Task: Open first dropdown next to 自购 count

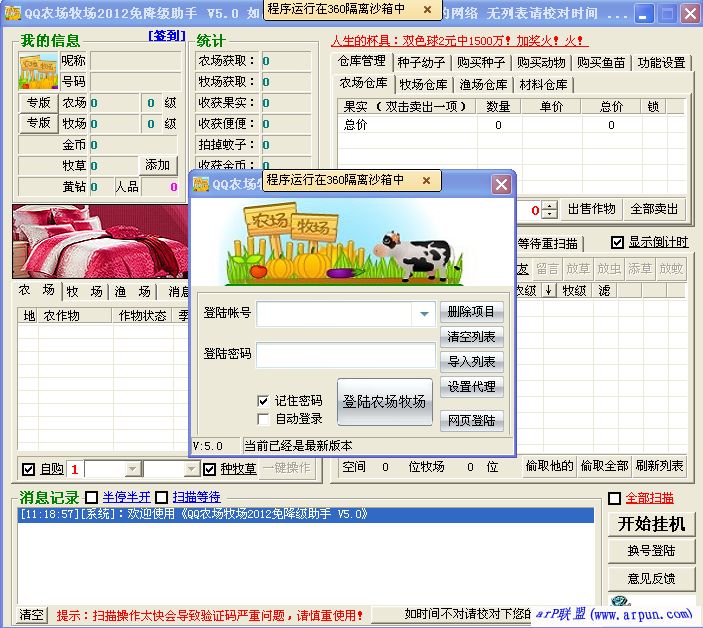Action: (132, 469)
